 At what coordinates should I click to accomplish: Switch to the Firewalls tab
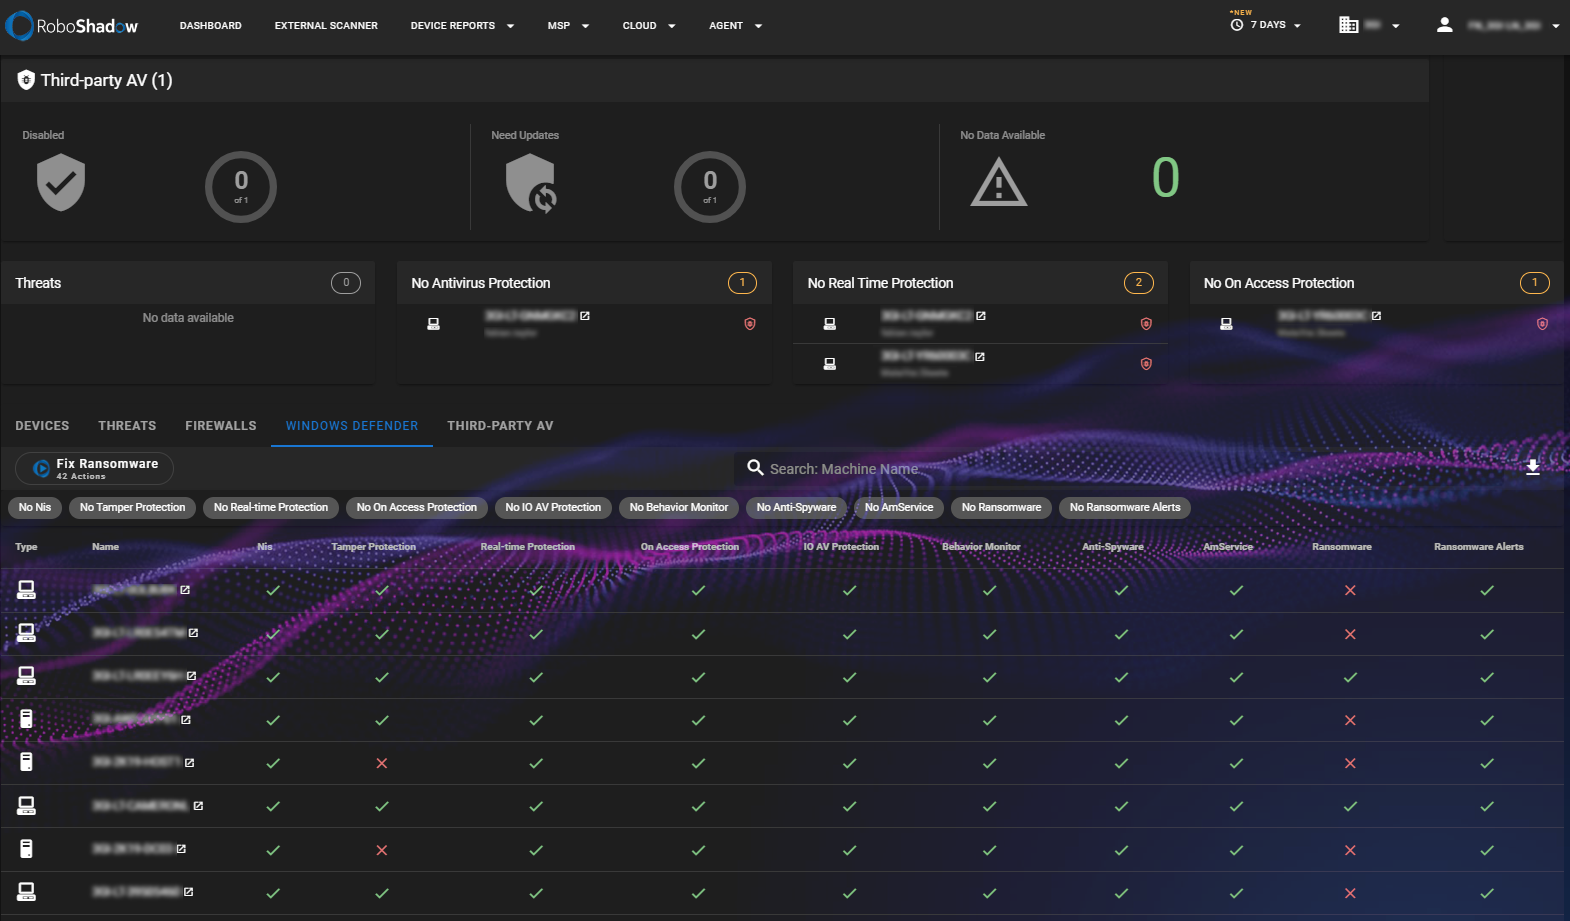[221, 426]
